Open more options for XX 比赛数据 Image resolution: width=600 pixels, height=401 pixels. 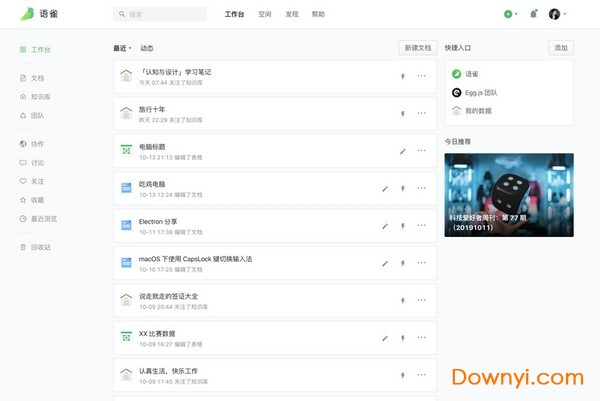[422, 338]
